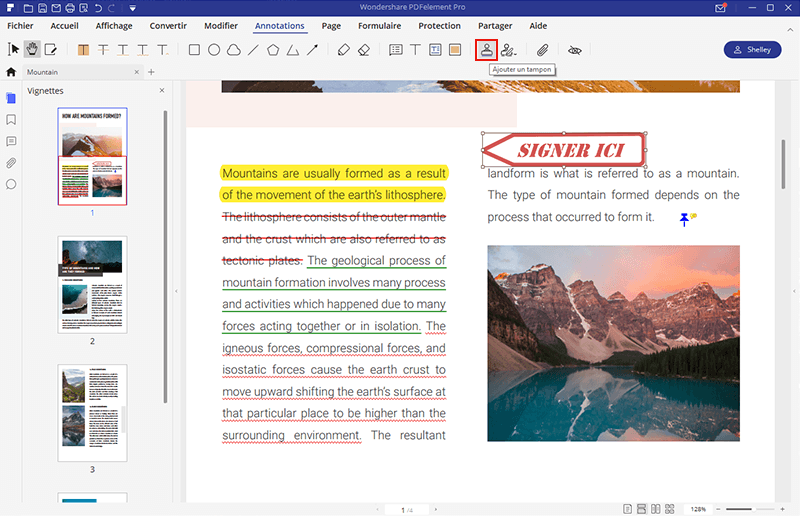
Task: Select the typewriter text comment tool
Action: coord(415,50)
